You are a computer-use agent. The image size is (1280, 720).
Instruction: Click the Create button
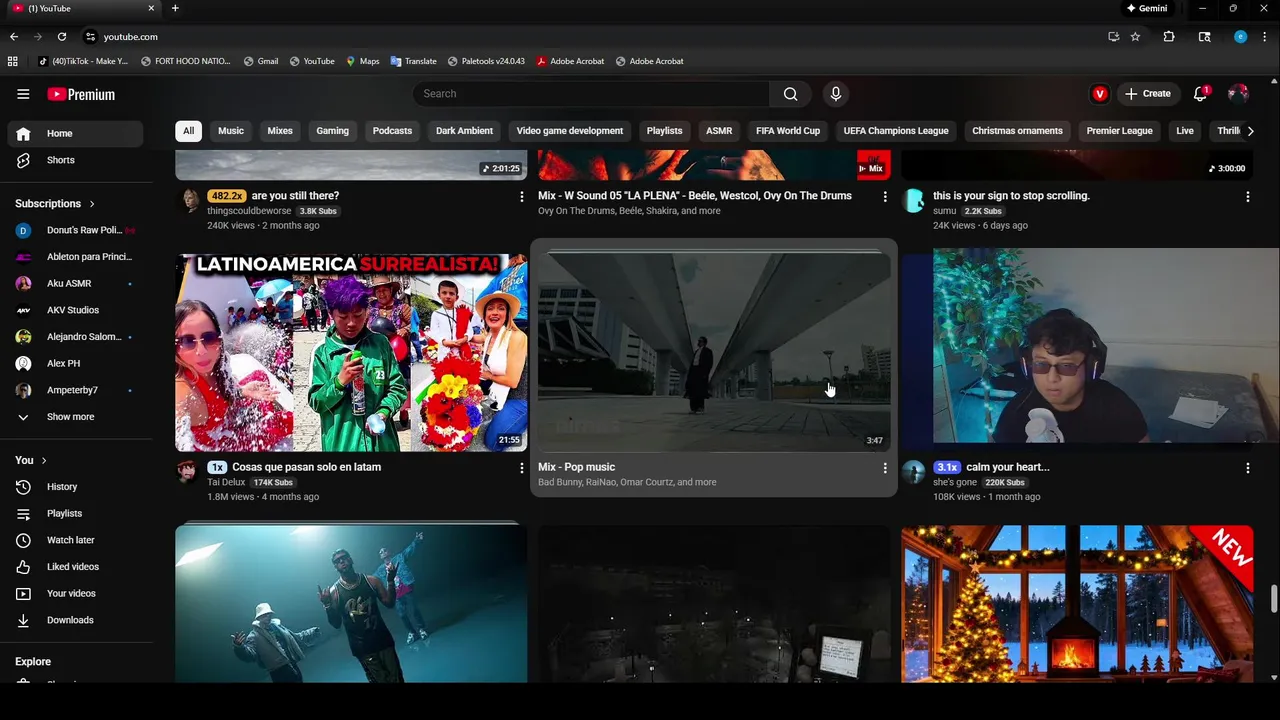click(x=1147, y=94)
